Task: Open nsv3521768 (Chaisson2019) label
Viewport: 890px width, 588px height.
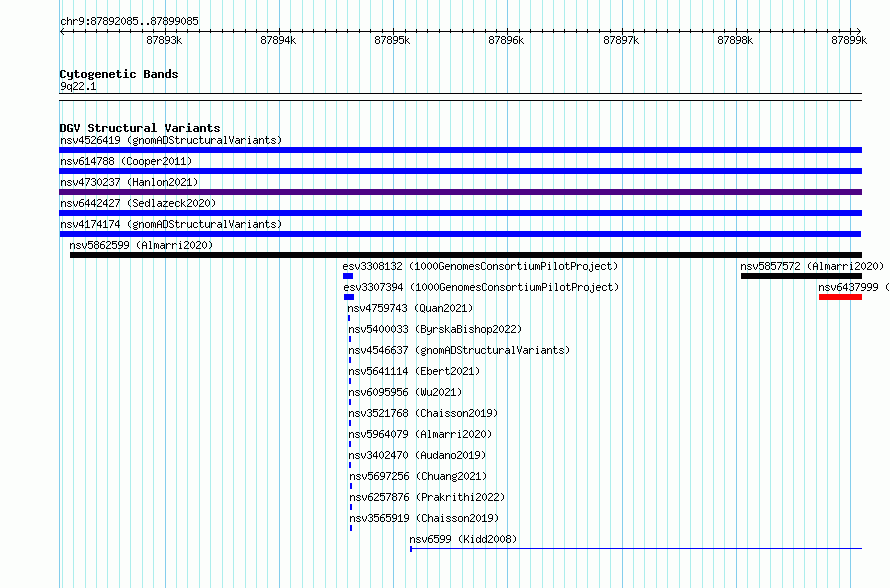Action: [423, 413]
